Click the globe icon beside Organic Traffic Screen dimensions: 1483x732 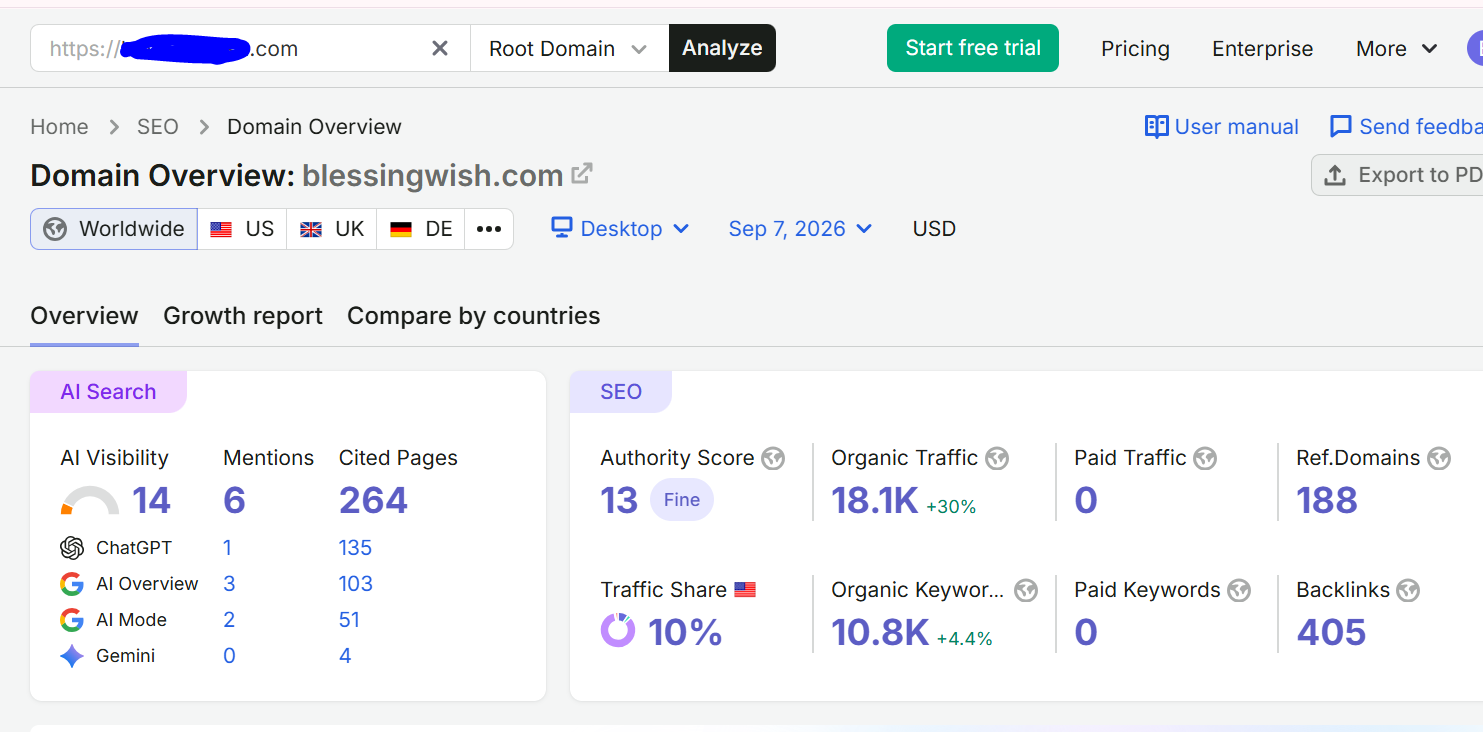(997, 458)
